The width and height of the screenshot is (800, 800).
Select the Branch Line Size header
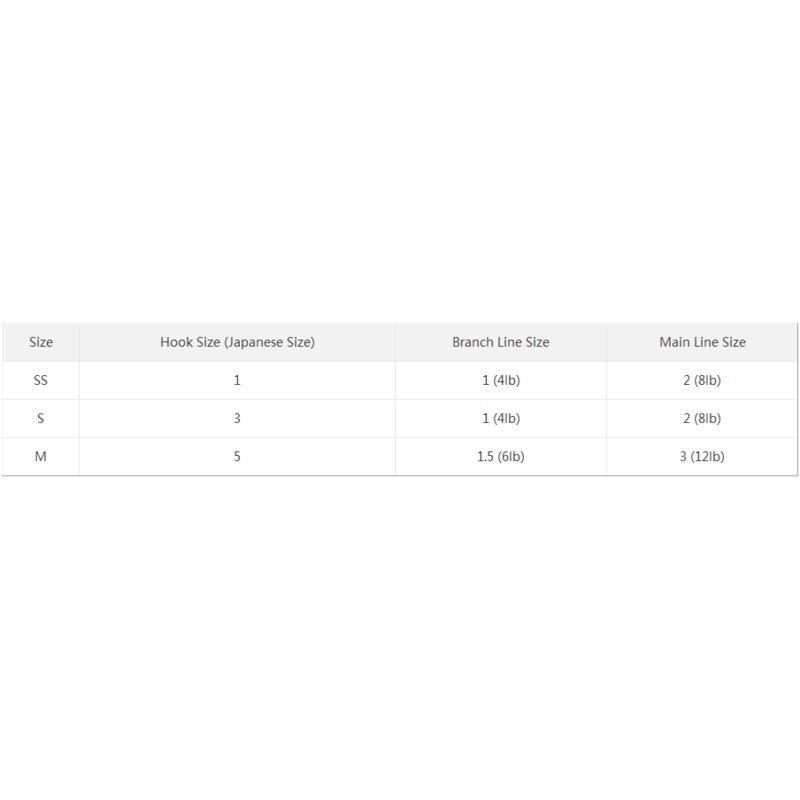(500, 342)
